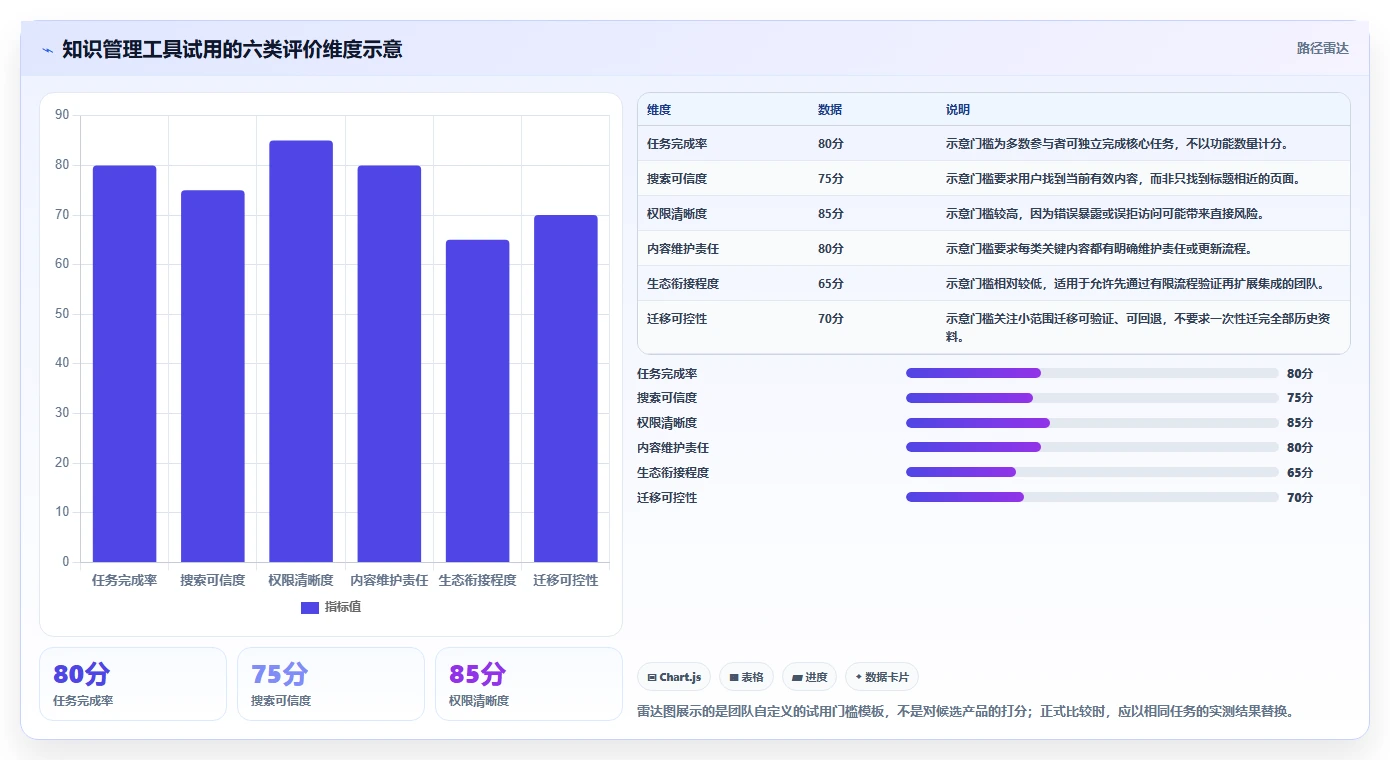The width and height of the screenshot is (1390, 760).
Task: Click the 90 y-axis tick label
Action: coord(62,115)
